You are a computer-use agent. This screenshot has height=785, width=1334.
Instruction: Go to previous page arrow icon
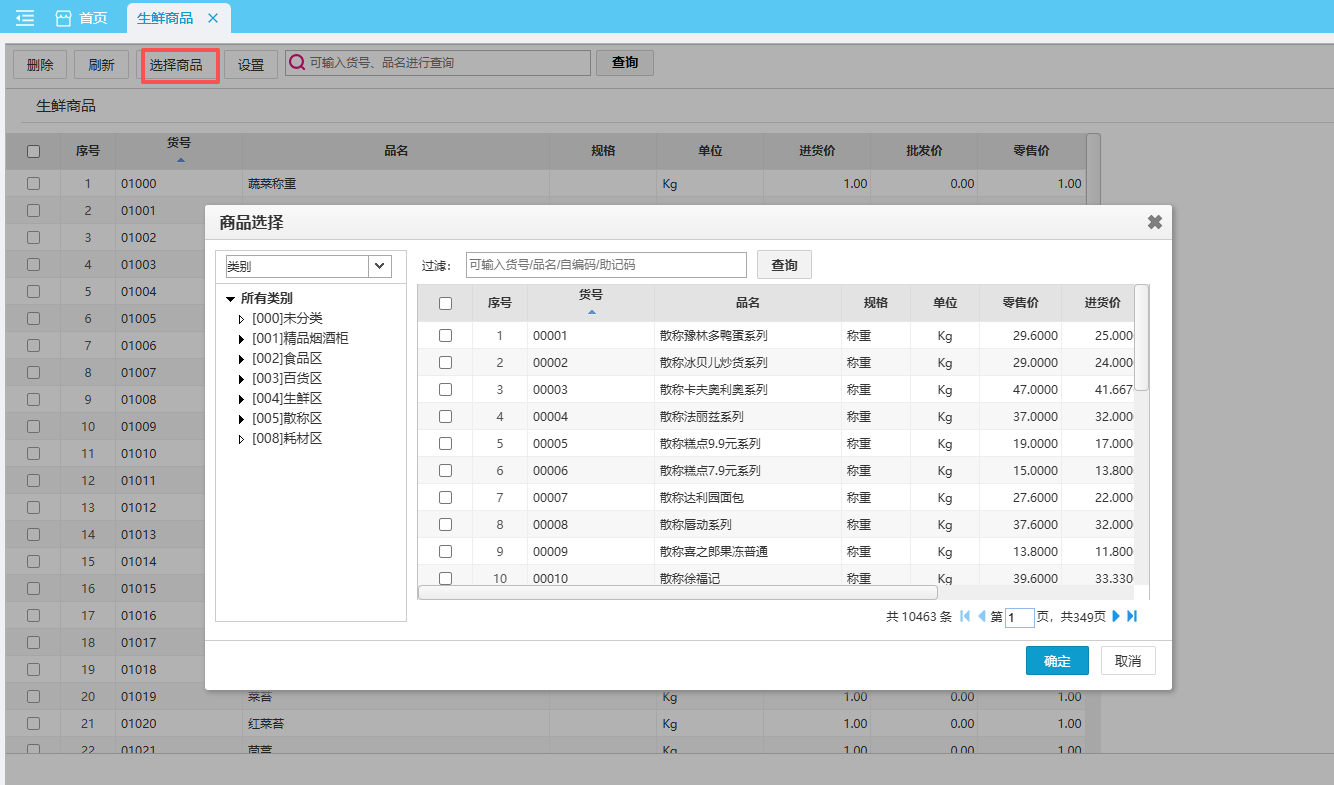click(981, 617)
